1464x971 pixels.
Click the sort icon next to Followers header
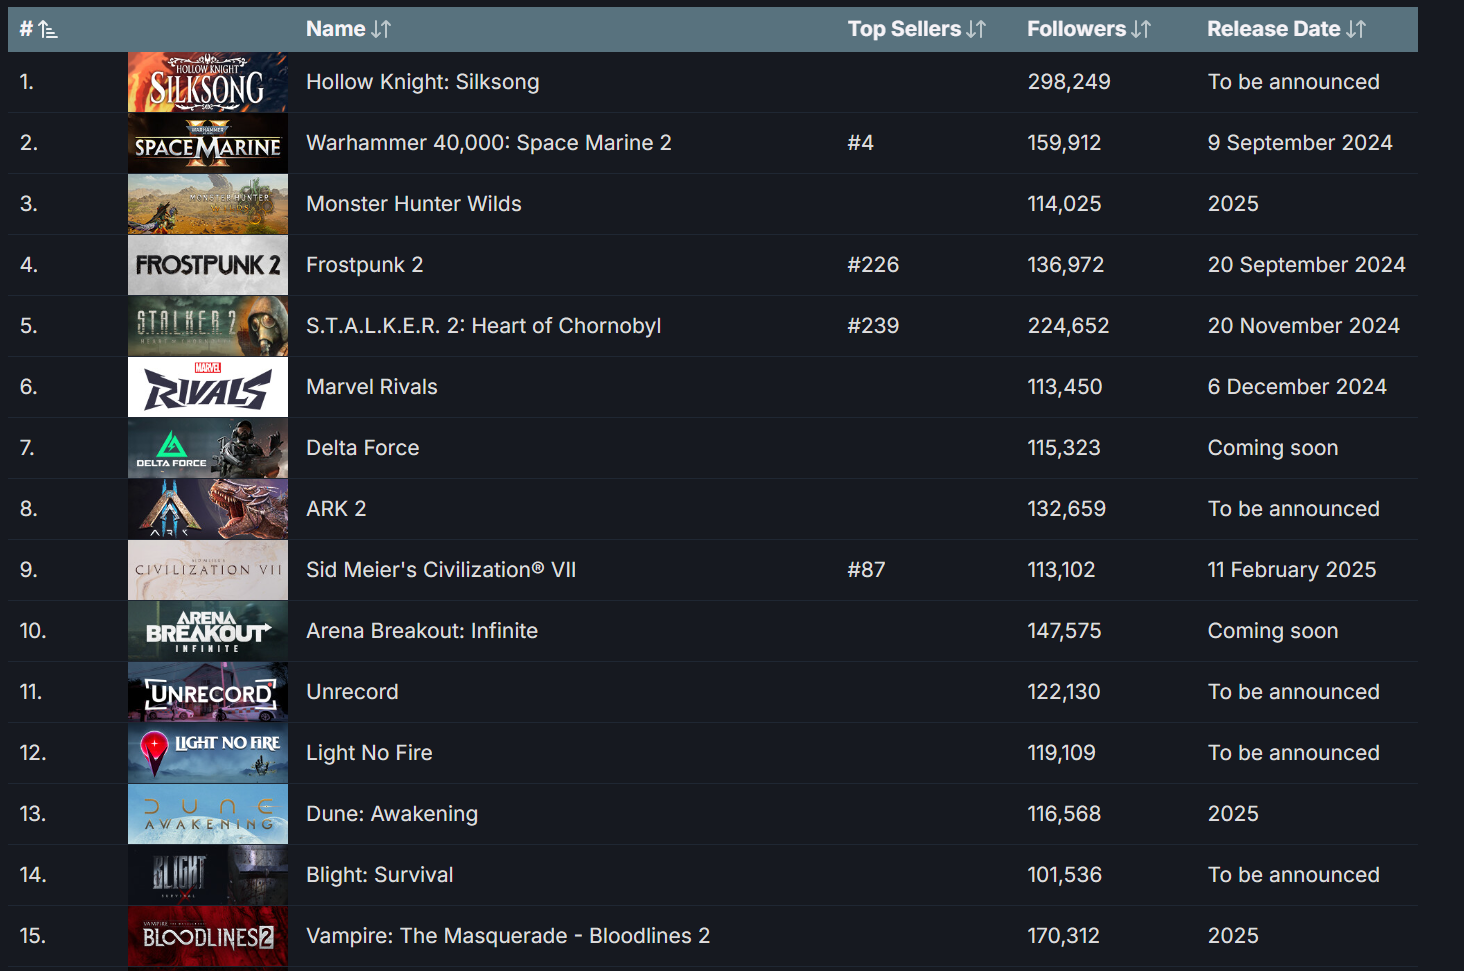click(1141, 29)
